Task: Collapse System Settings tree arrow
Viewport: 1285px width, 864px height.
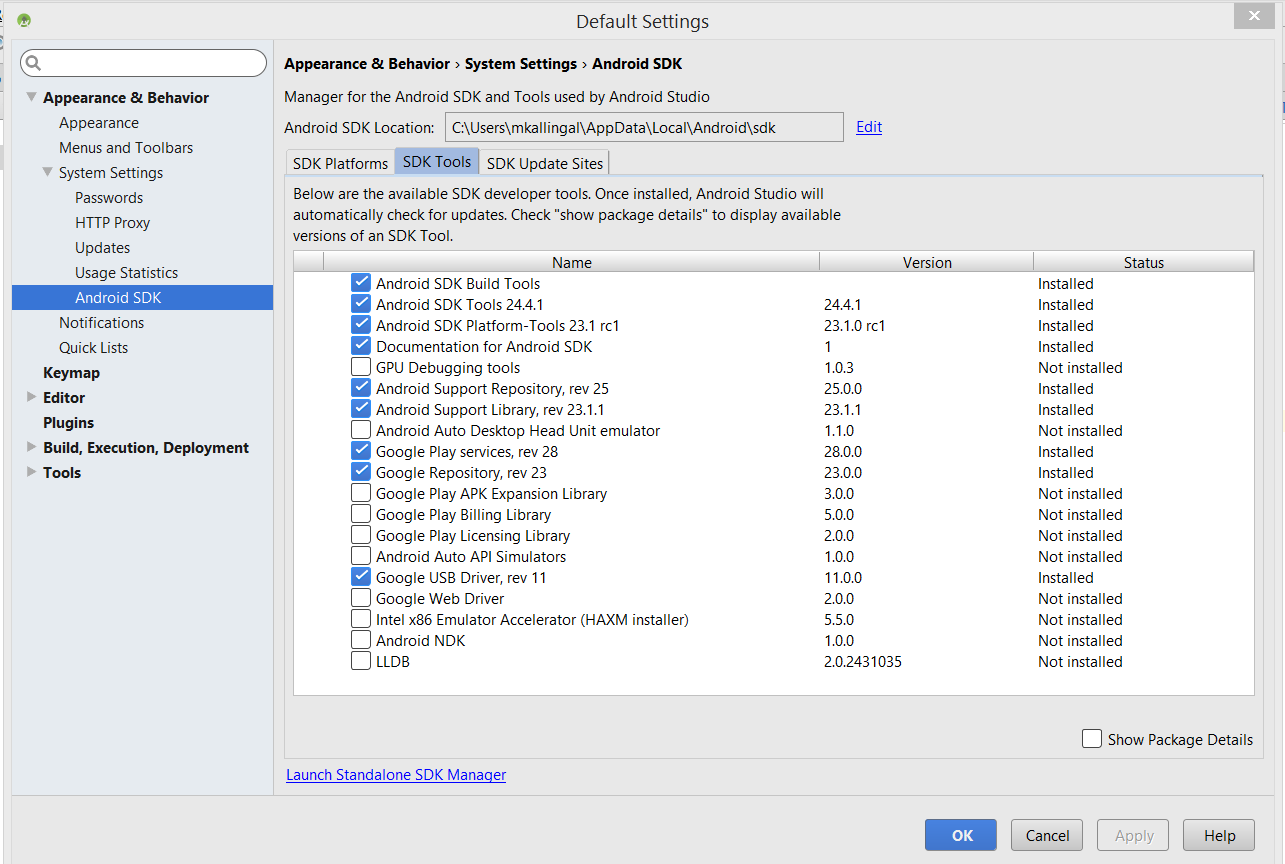Action: [47, 172]
